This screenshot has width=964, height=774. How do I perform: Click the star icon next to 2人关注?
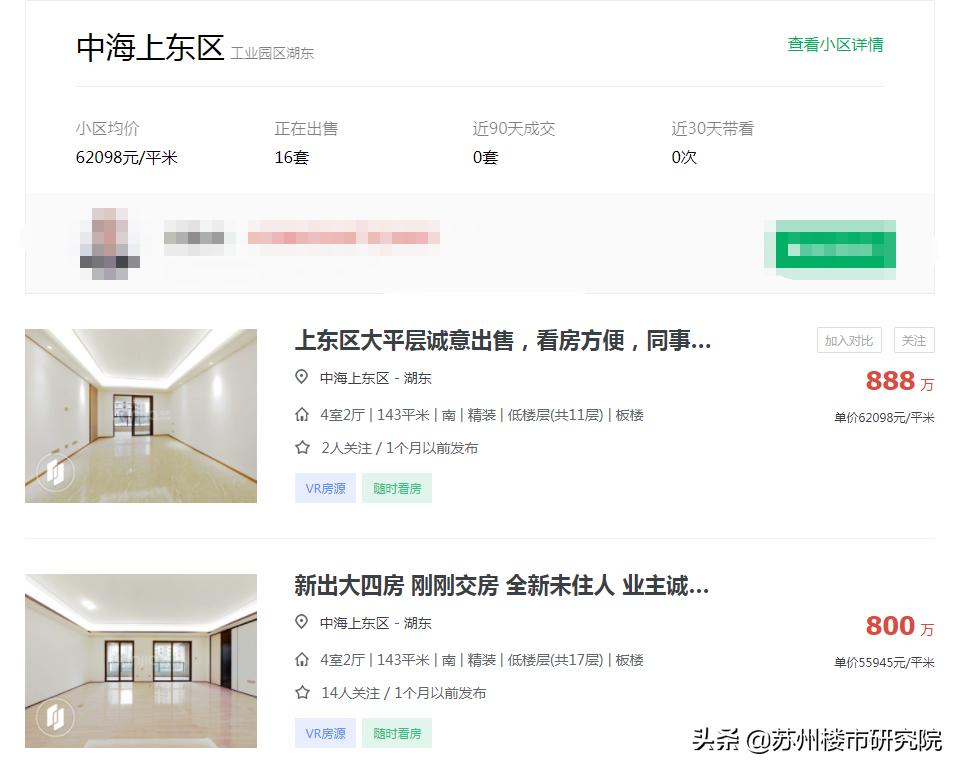point(301,448)
